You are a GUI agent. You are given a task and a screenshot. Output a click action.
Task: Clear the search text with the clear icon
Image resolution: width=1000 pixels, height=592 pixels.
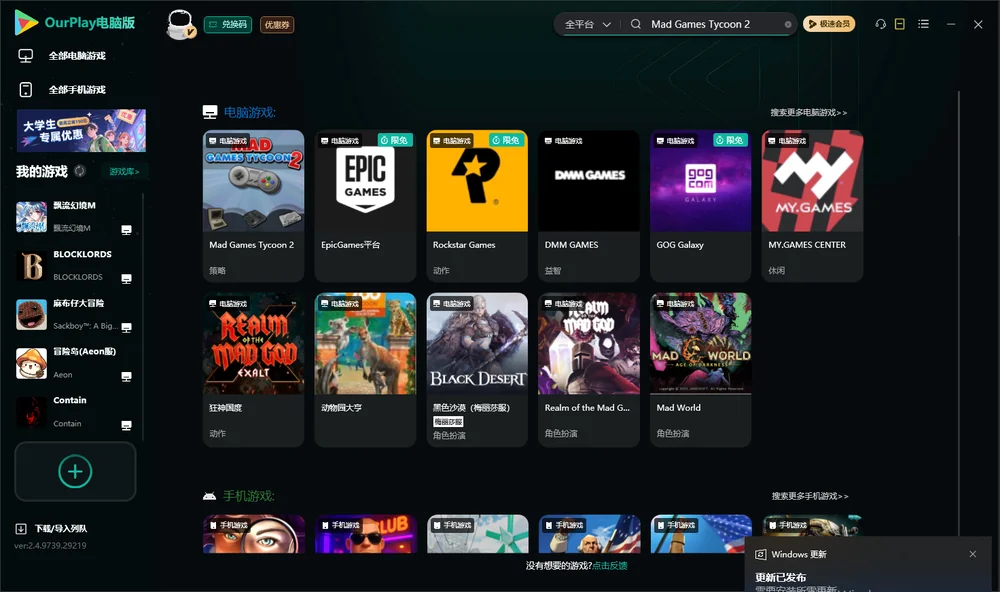(788, 24)
